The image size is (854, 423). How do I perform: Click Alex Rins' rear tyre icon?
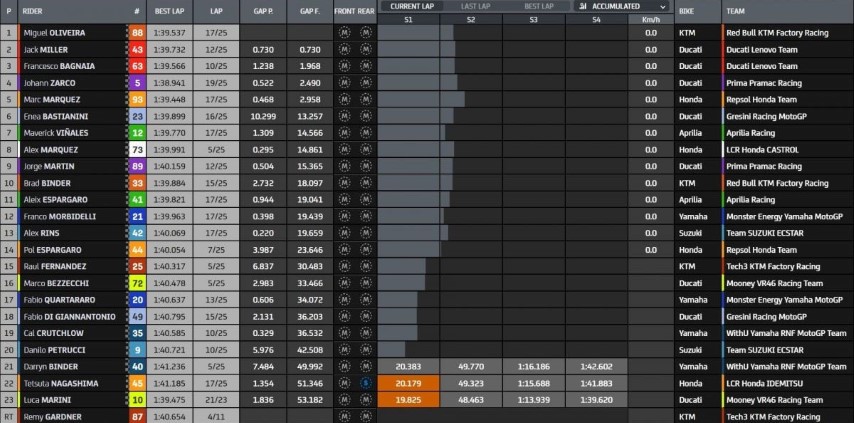[x=365, y=233]
